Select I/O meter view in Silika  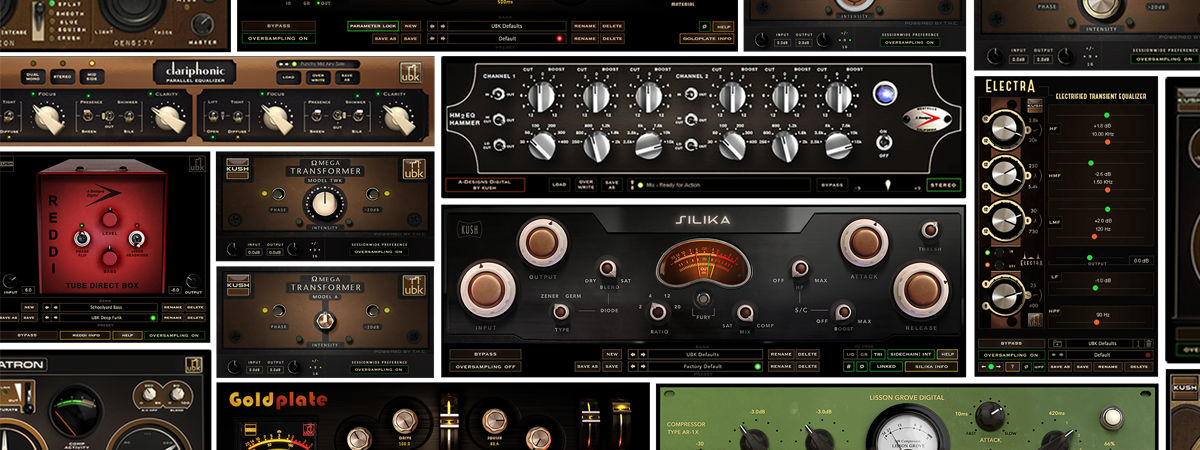tap(849, 354)
